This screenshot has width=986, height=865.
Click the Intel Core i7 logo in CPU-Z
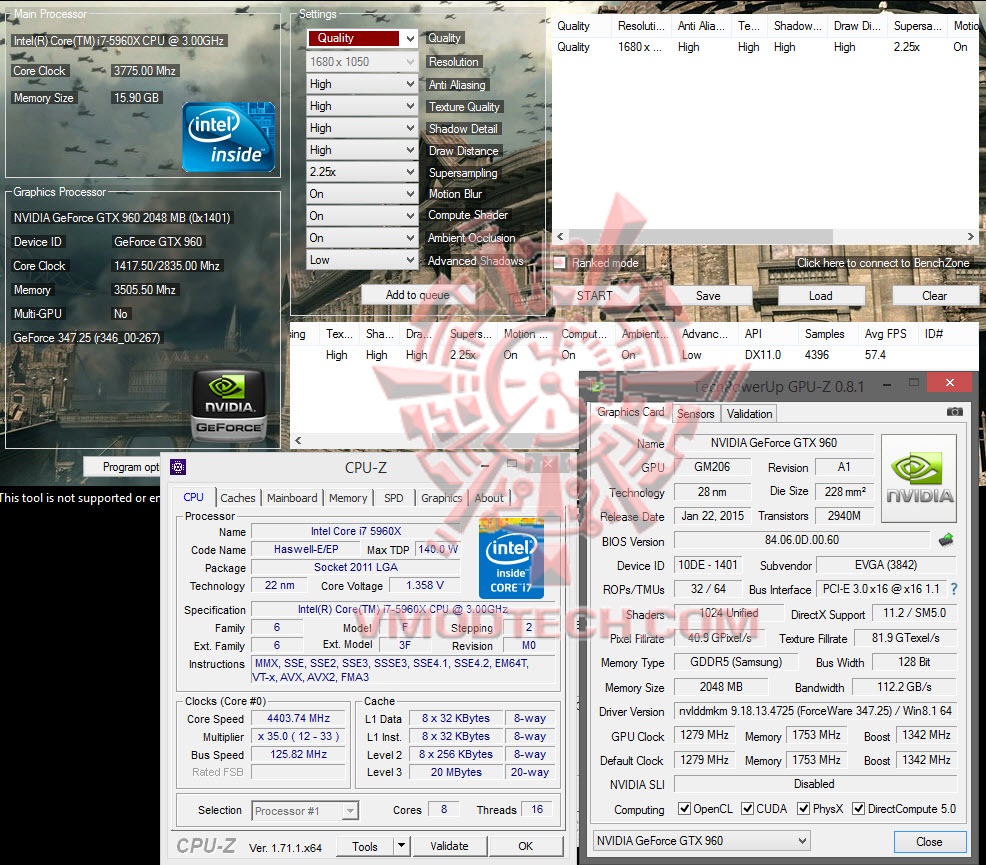511,558
